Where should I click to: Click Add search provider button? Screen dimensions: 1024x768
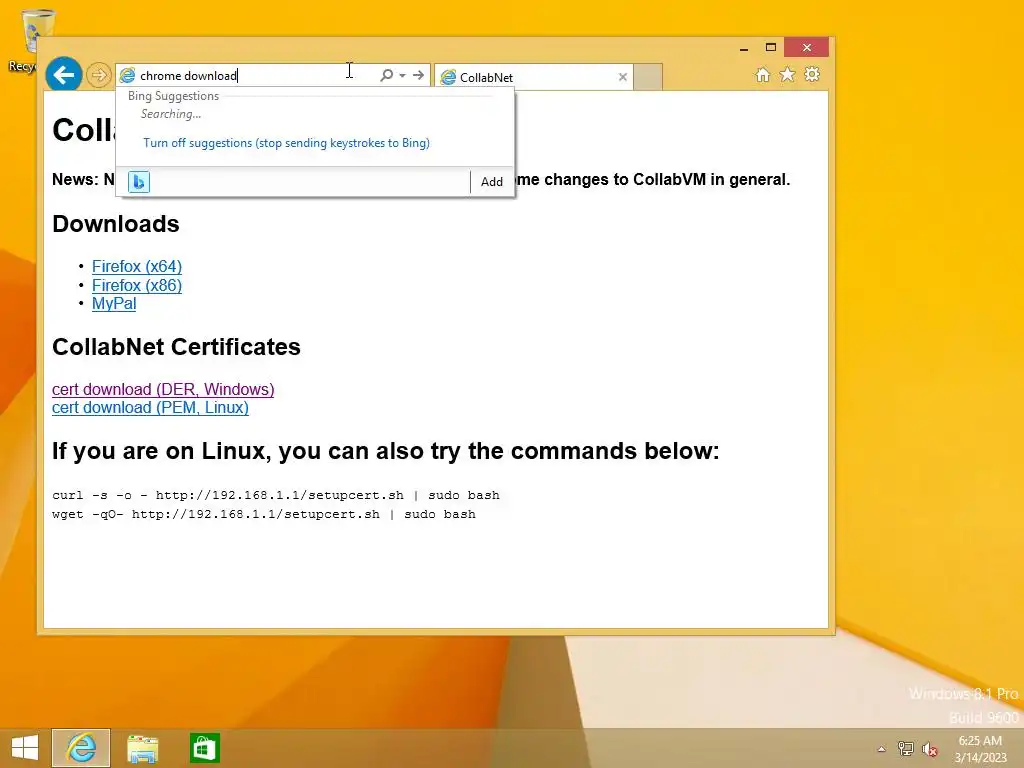pyautogui.click(x=492, y=182)
